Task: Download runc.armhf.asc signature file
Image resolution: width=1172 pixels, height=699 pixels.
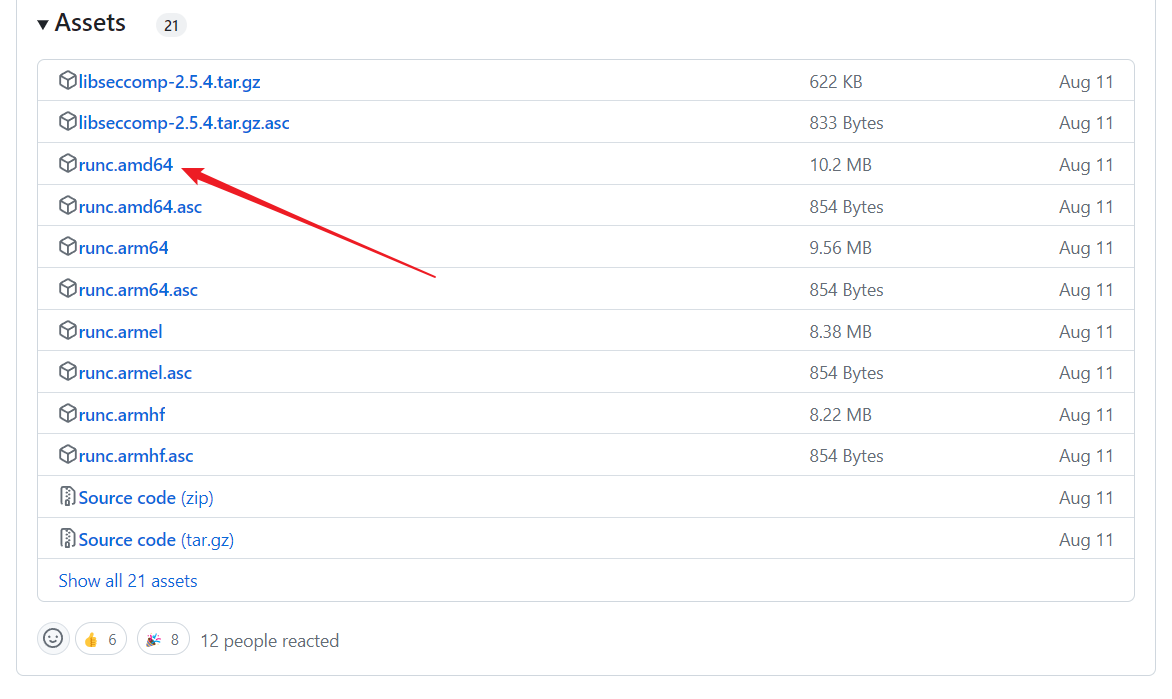Action: pos(136,456)
